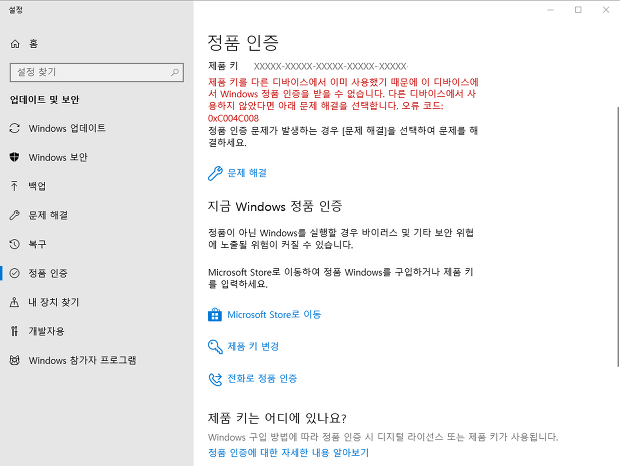Focus the 설정 찾기 search field
Image resolution: width=620 pixels, height=466 pixels.
[96, 72]
